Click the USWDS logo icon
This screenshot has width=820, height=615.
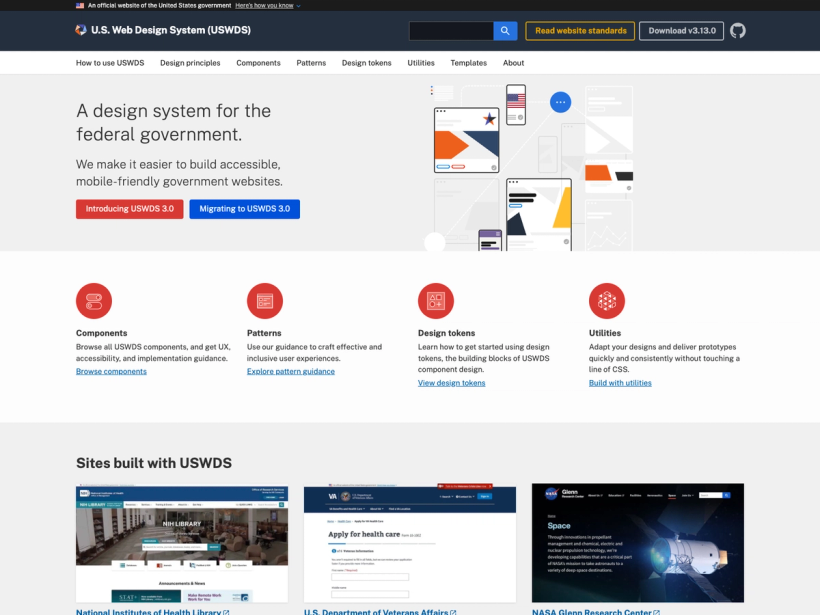tap(81, 30)
